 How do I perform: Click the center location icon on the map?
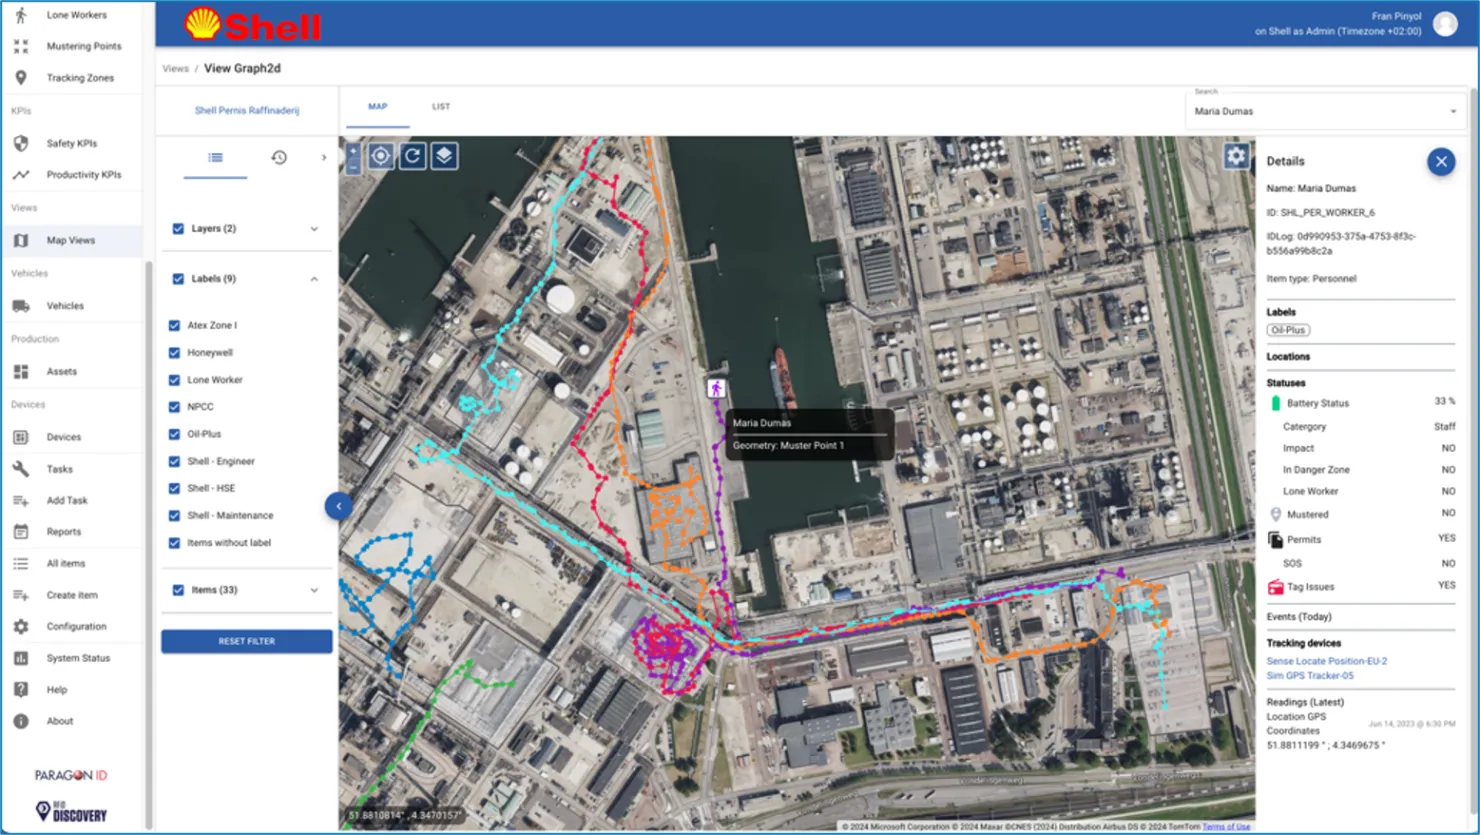tap(381, 156)
